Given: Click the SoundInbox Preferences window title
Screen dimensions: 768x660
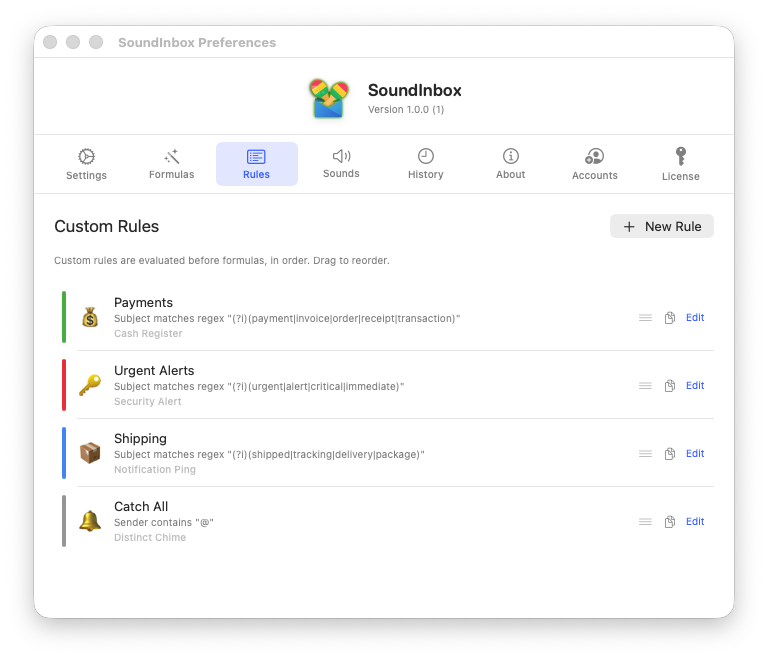Looking at the screenshot, I should tap(197, 43).
